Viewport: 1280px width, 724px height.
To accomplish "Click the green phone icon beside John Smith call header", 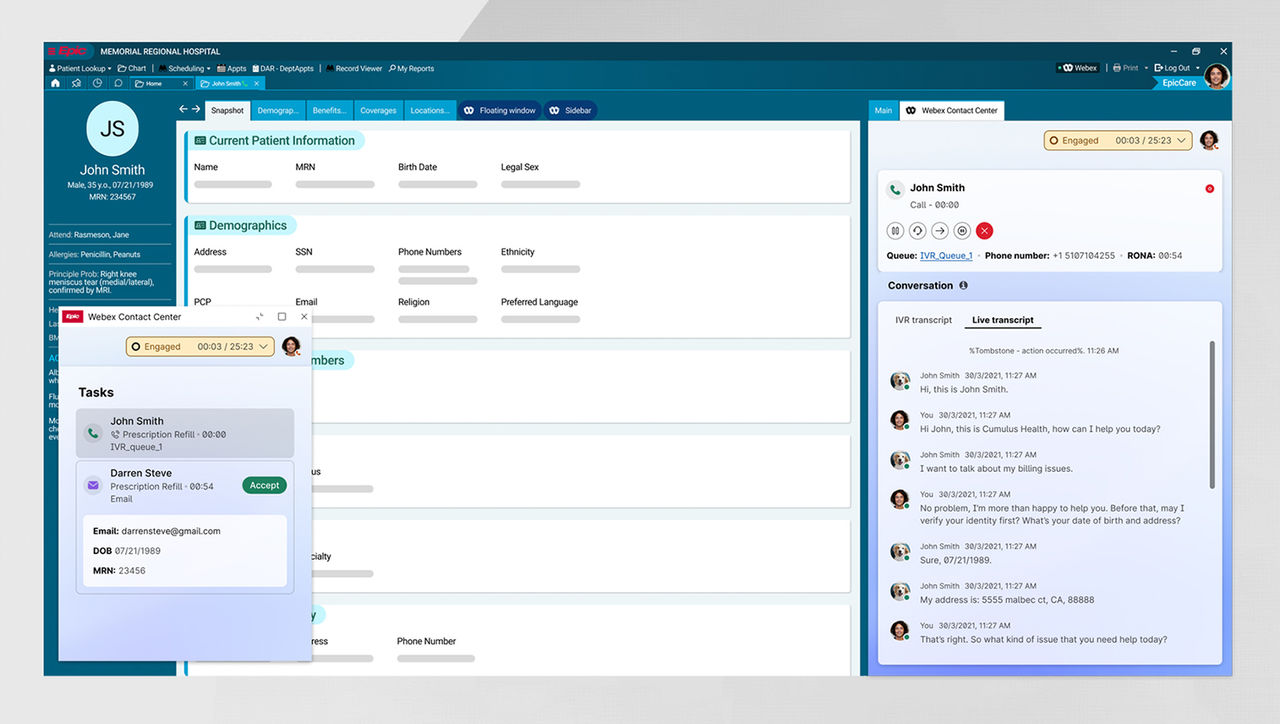I will (x=895, y=188).
